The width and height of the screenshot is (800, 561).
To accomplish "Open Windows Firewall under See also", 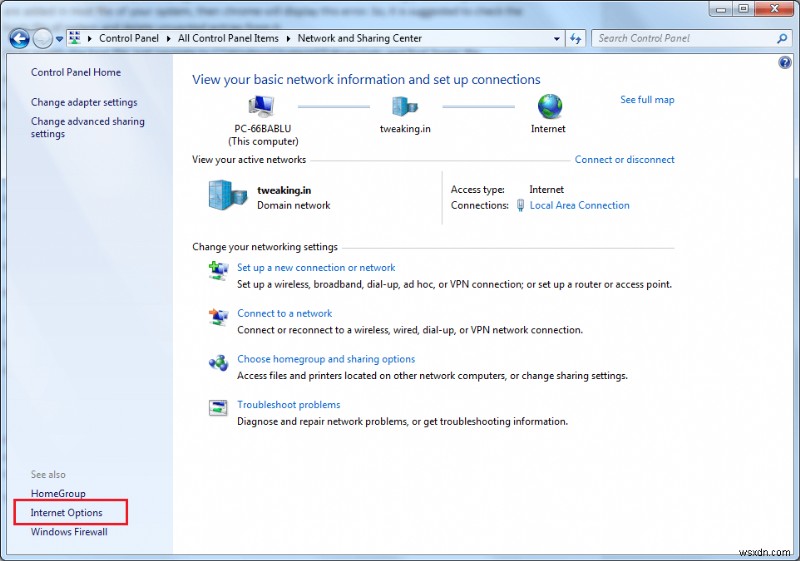I will point(69,532).
